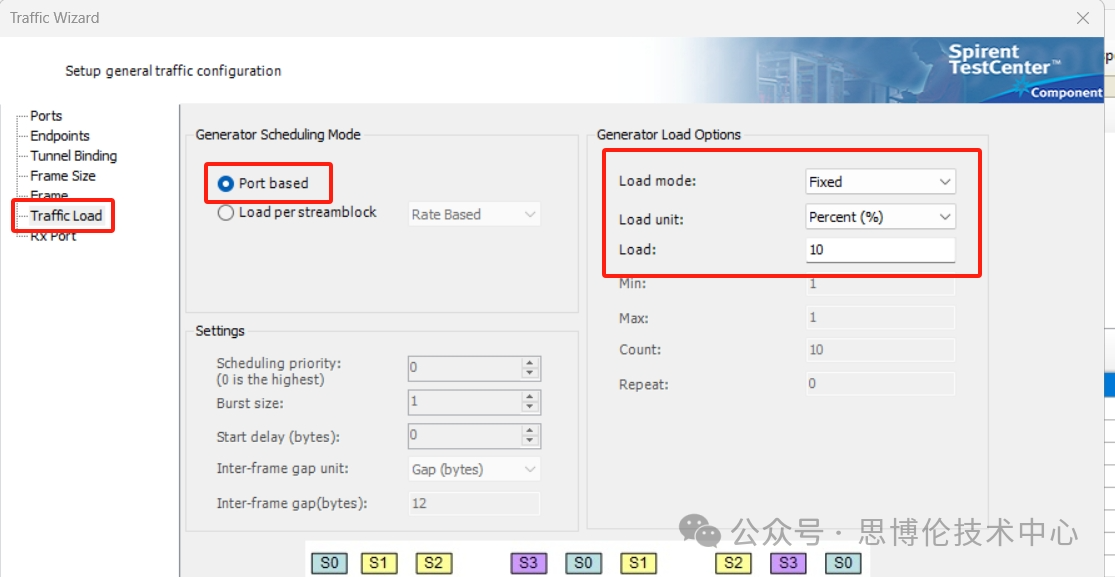The width and height of the screenshot is (1115, 577).
Task: Go to Endpoints step in tree
Action: click(x=60, y=136)
